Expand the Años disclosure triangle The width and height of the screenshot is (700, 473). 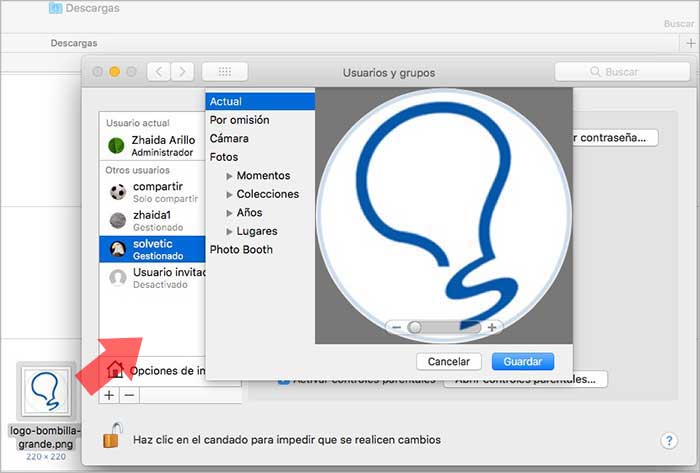[x=229, y=213]
